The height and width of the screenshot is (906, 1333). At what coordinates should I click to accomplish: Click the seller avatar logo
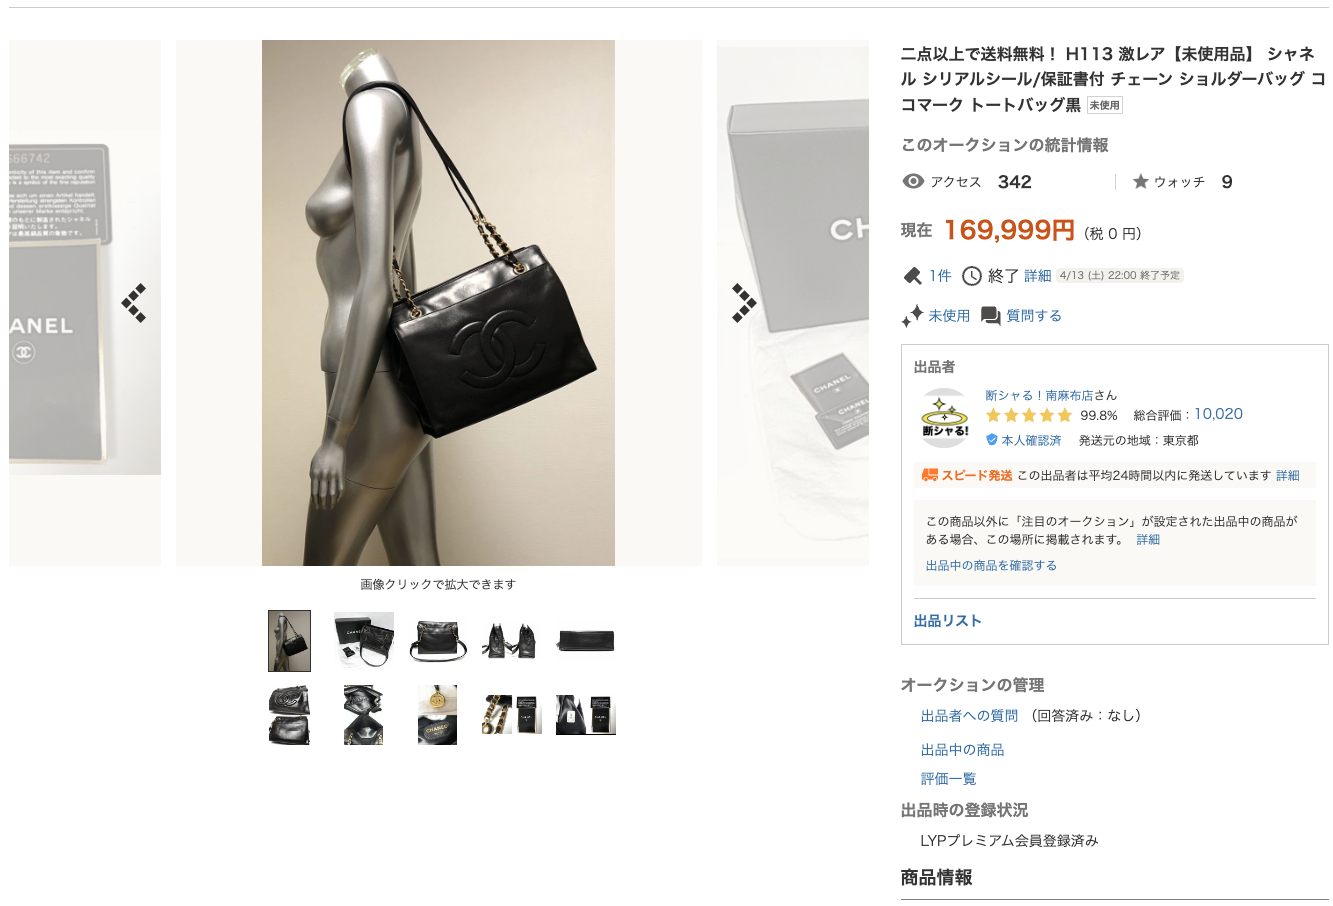coord(944,418)
